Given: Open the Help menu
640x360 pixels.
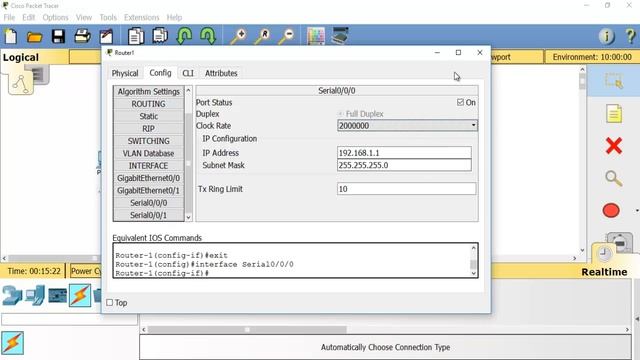Looking at the screenshot, I should 174,18.
